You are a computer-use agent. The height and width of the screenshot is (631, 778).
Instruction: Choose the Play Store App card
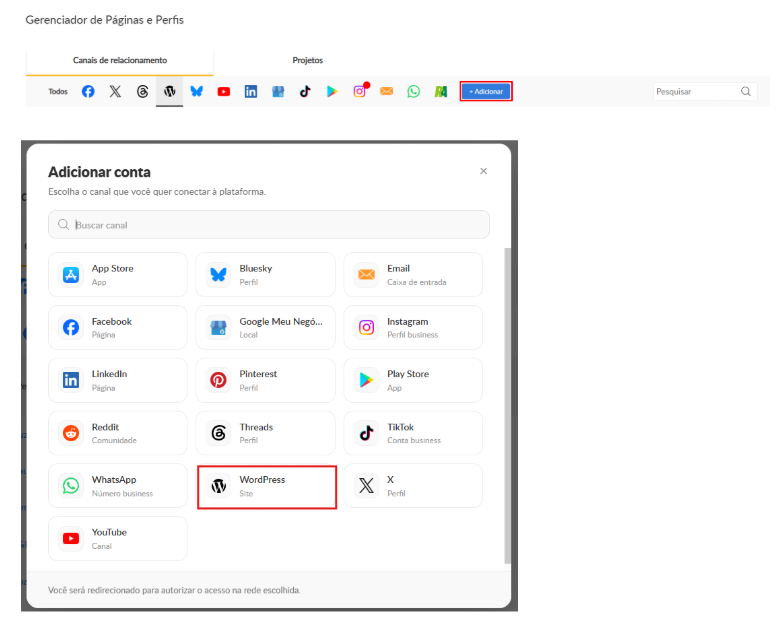(x=413, y=380)
